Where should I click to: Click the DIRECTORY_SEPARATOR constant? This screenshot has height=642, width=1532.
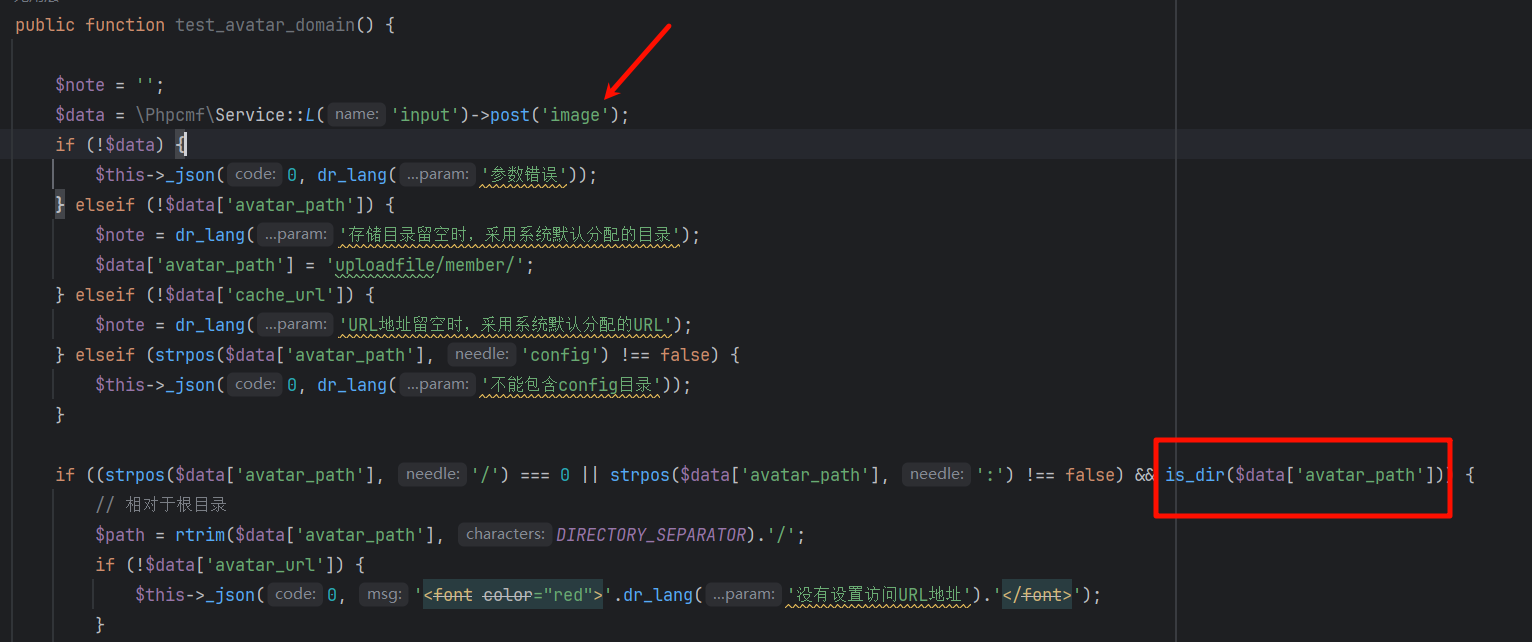(x=650, y=535)
